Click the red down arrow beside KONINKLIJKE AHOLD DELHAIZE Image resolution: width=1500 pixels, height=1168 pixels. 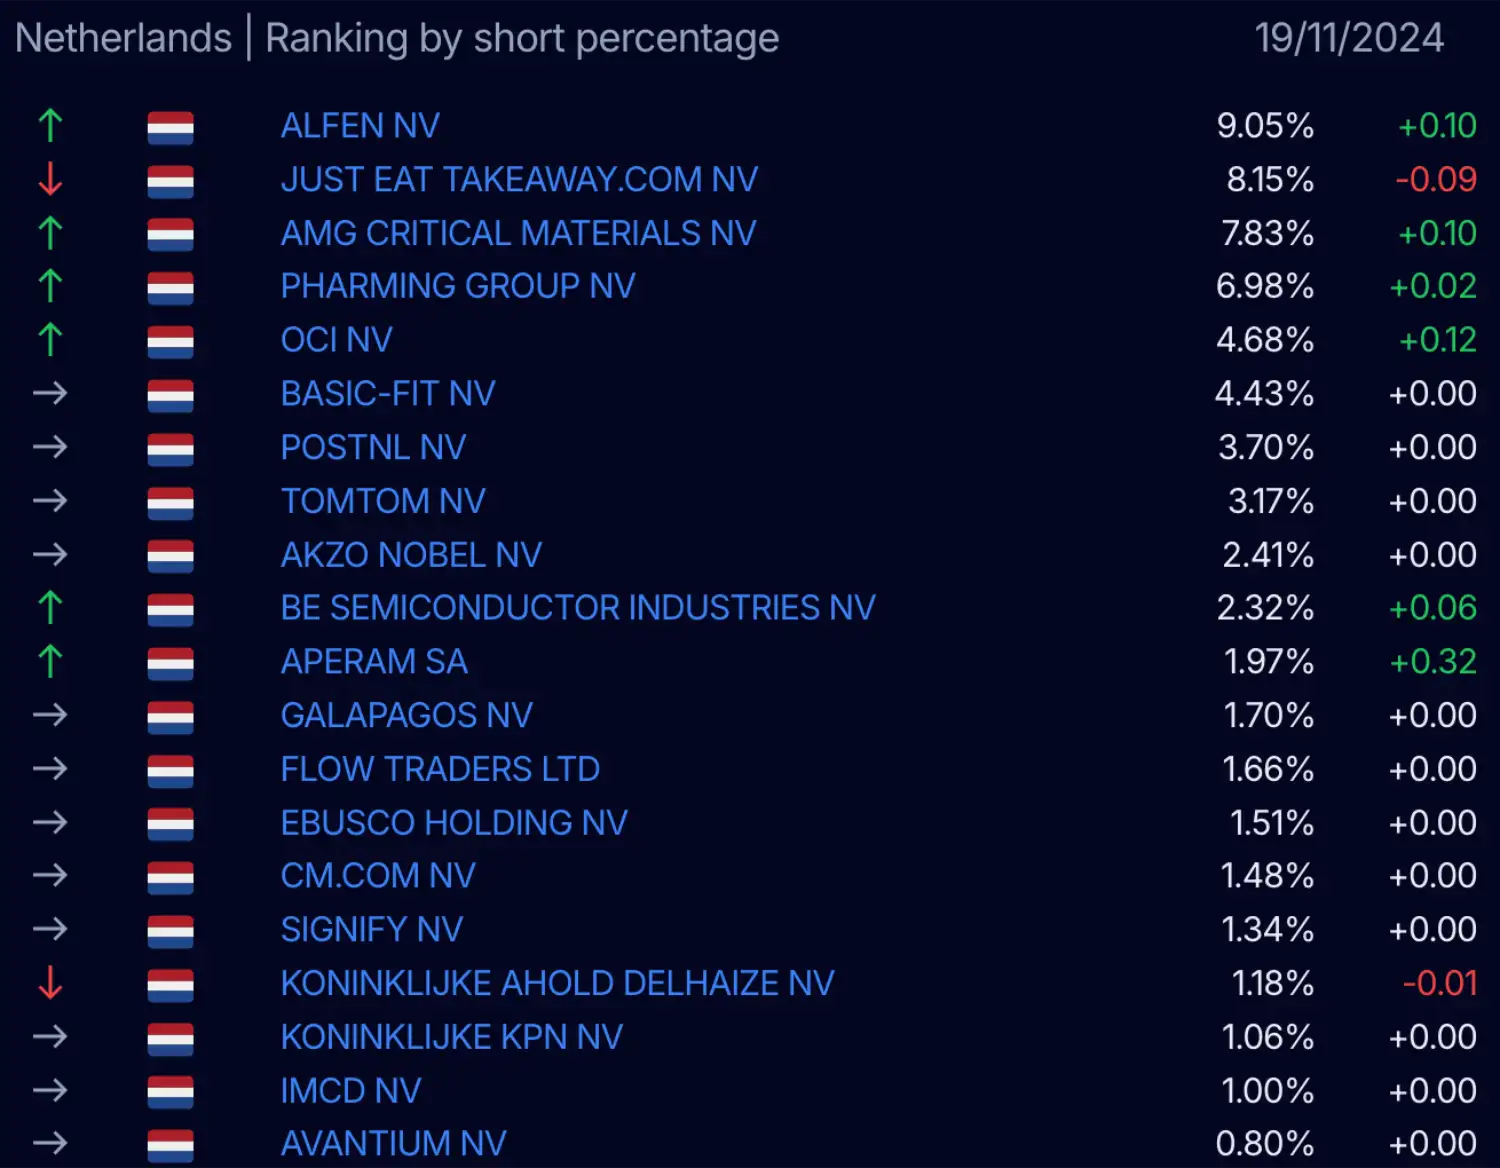pos(50,984)
